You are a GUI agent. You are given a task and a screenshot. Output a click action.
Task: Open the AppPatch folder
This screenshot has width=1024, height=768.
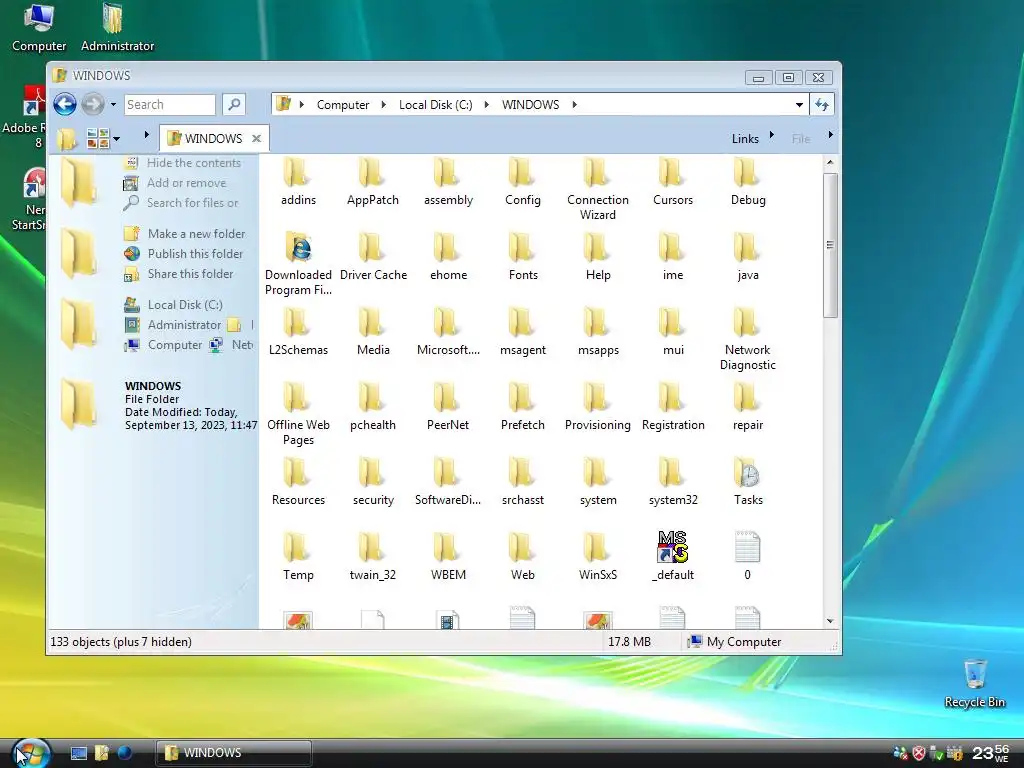(x=372, y=182)
